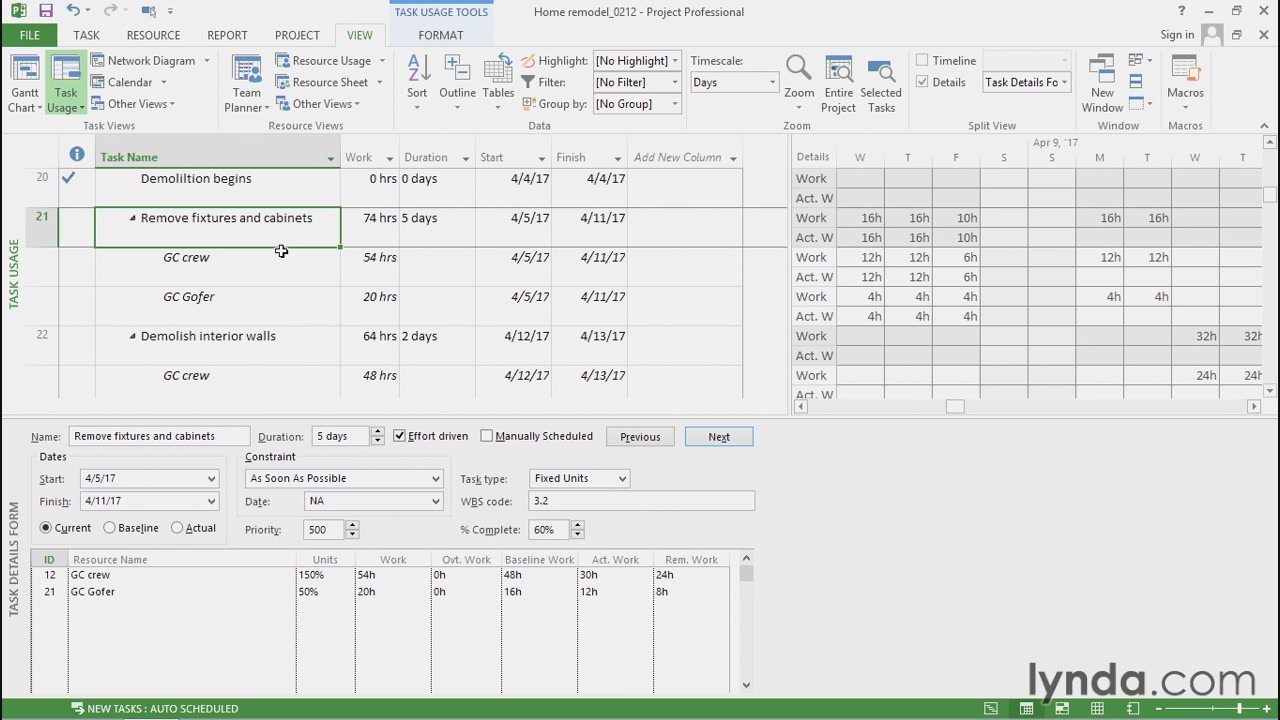Open the Task Details Form dropdown
The image size is (1280, 720).
1064,82
